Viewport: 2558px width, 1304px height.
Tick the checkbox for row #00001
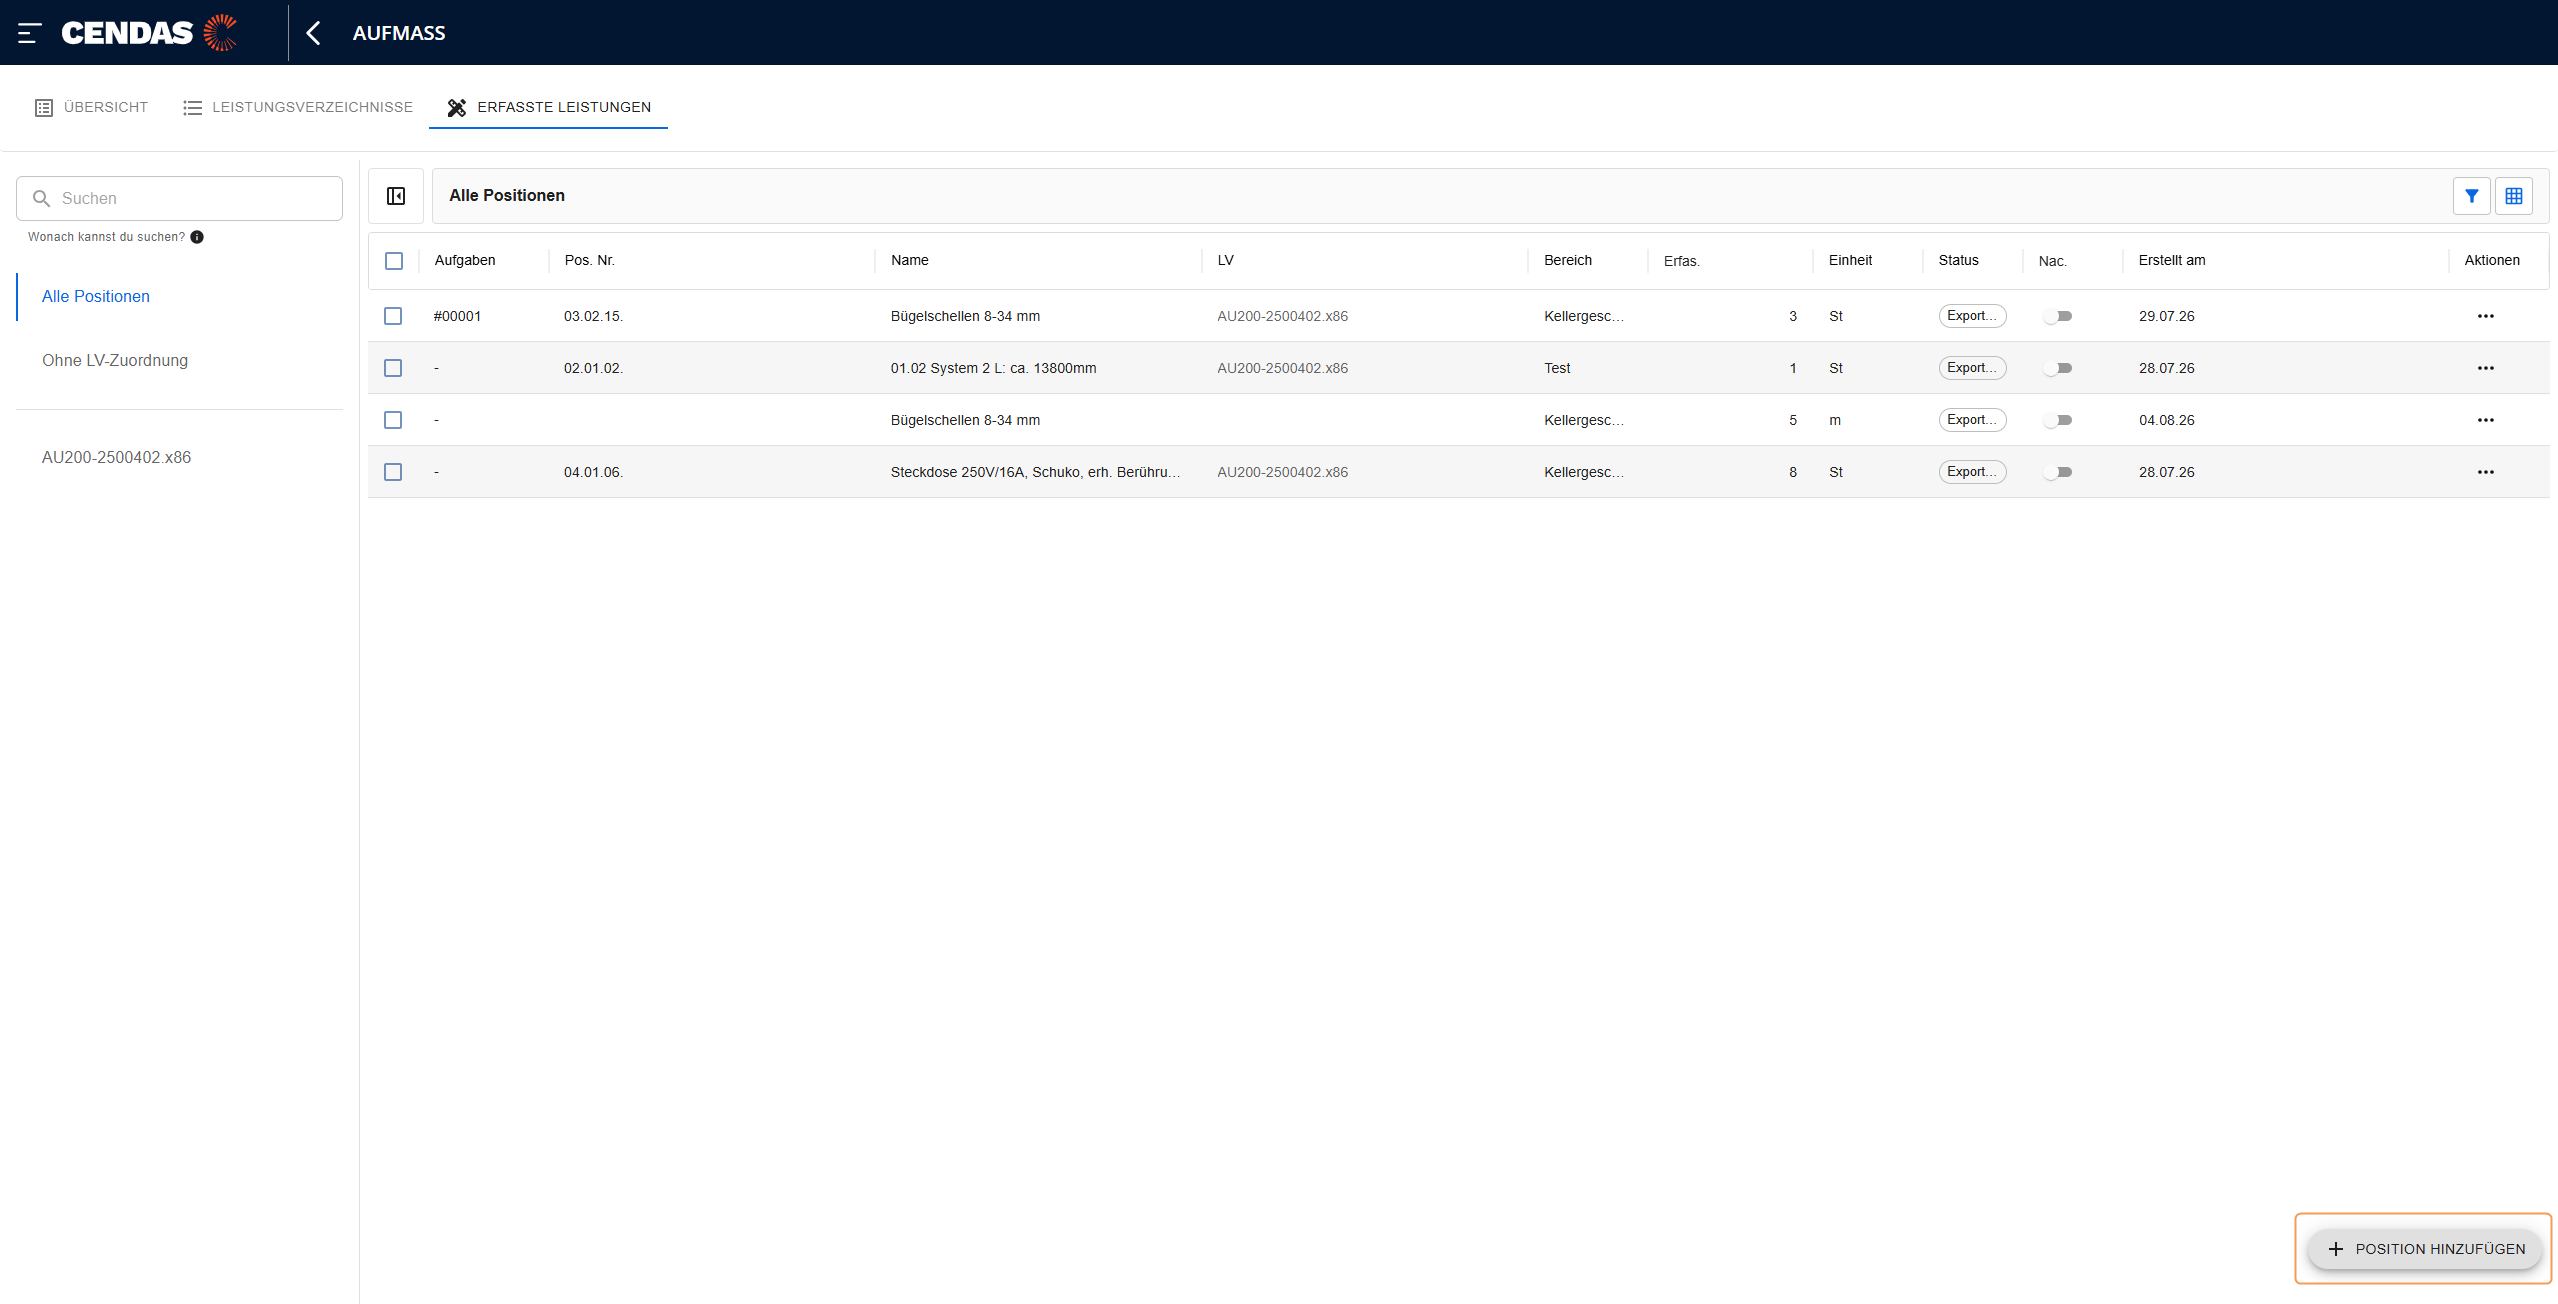pos(393,316)
